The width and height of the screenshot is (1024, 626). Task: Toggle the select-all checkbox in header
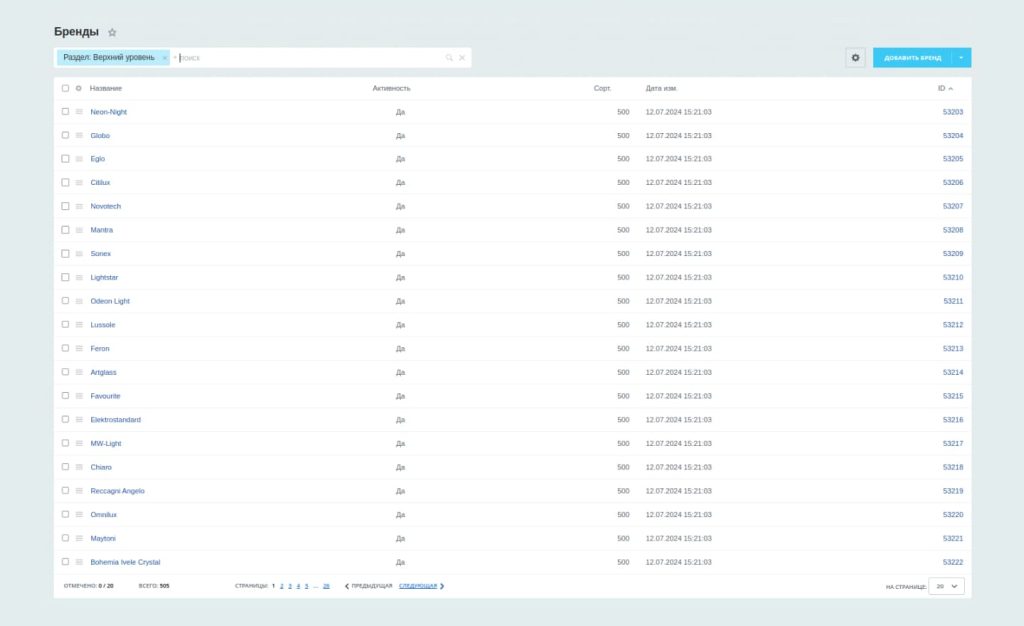click(65, 88)
